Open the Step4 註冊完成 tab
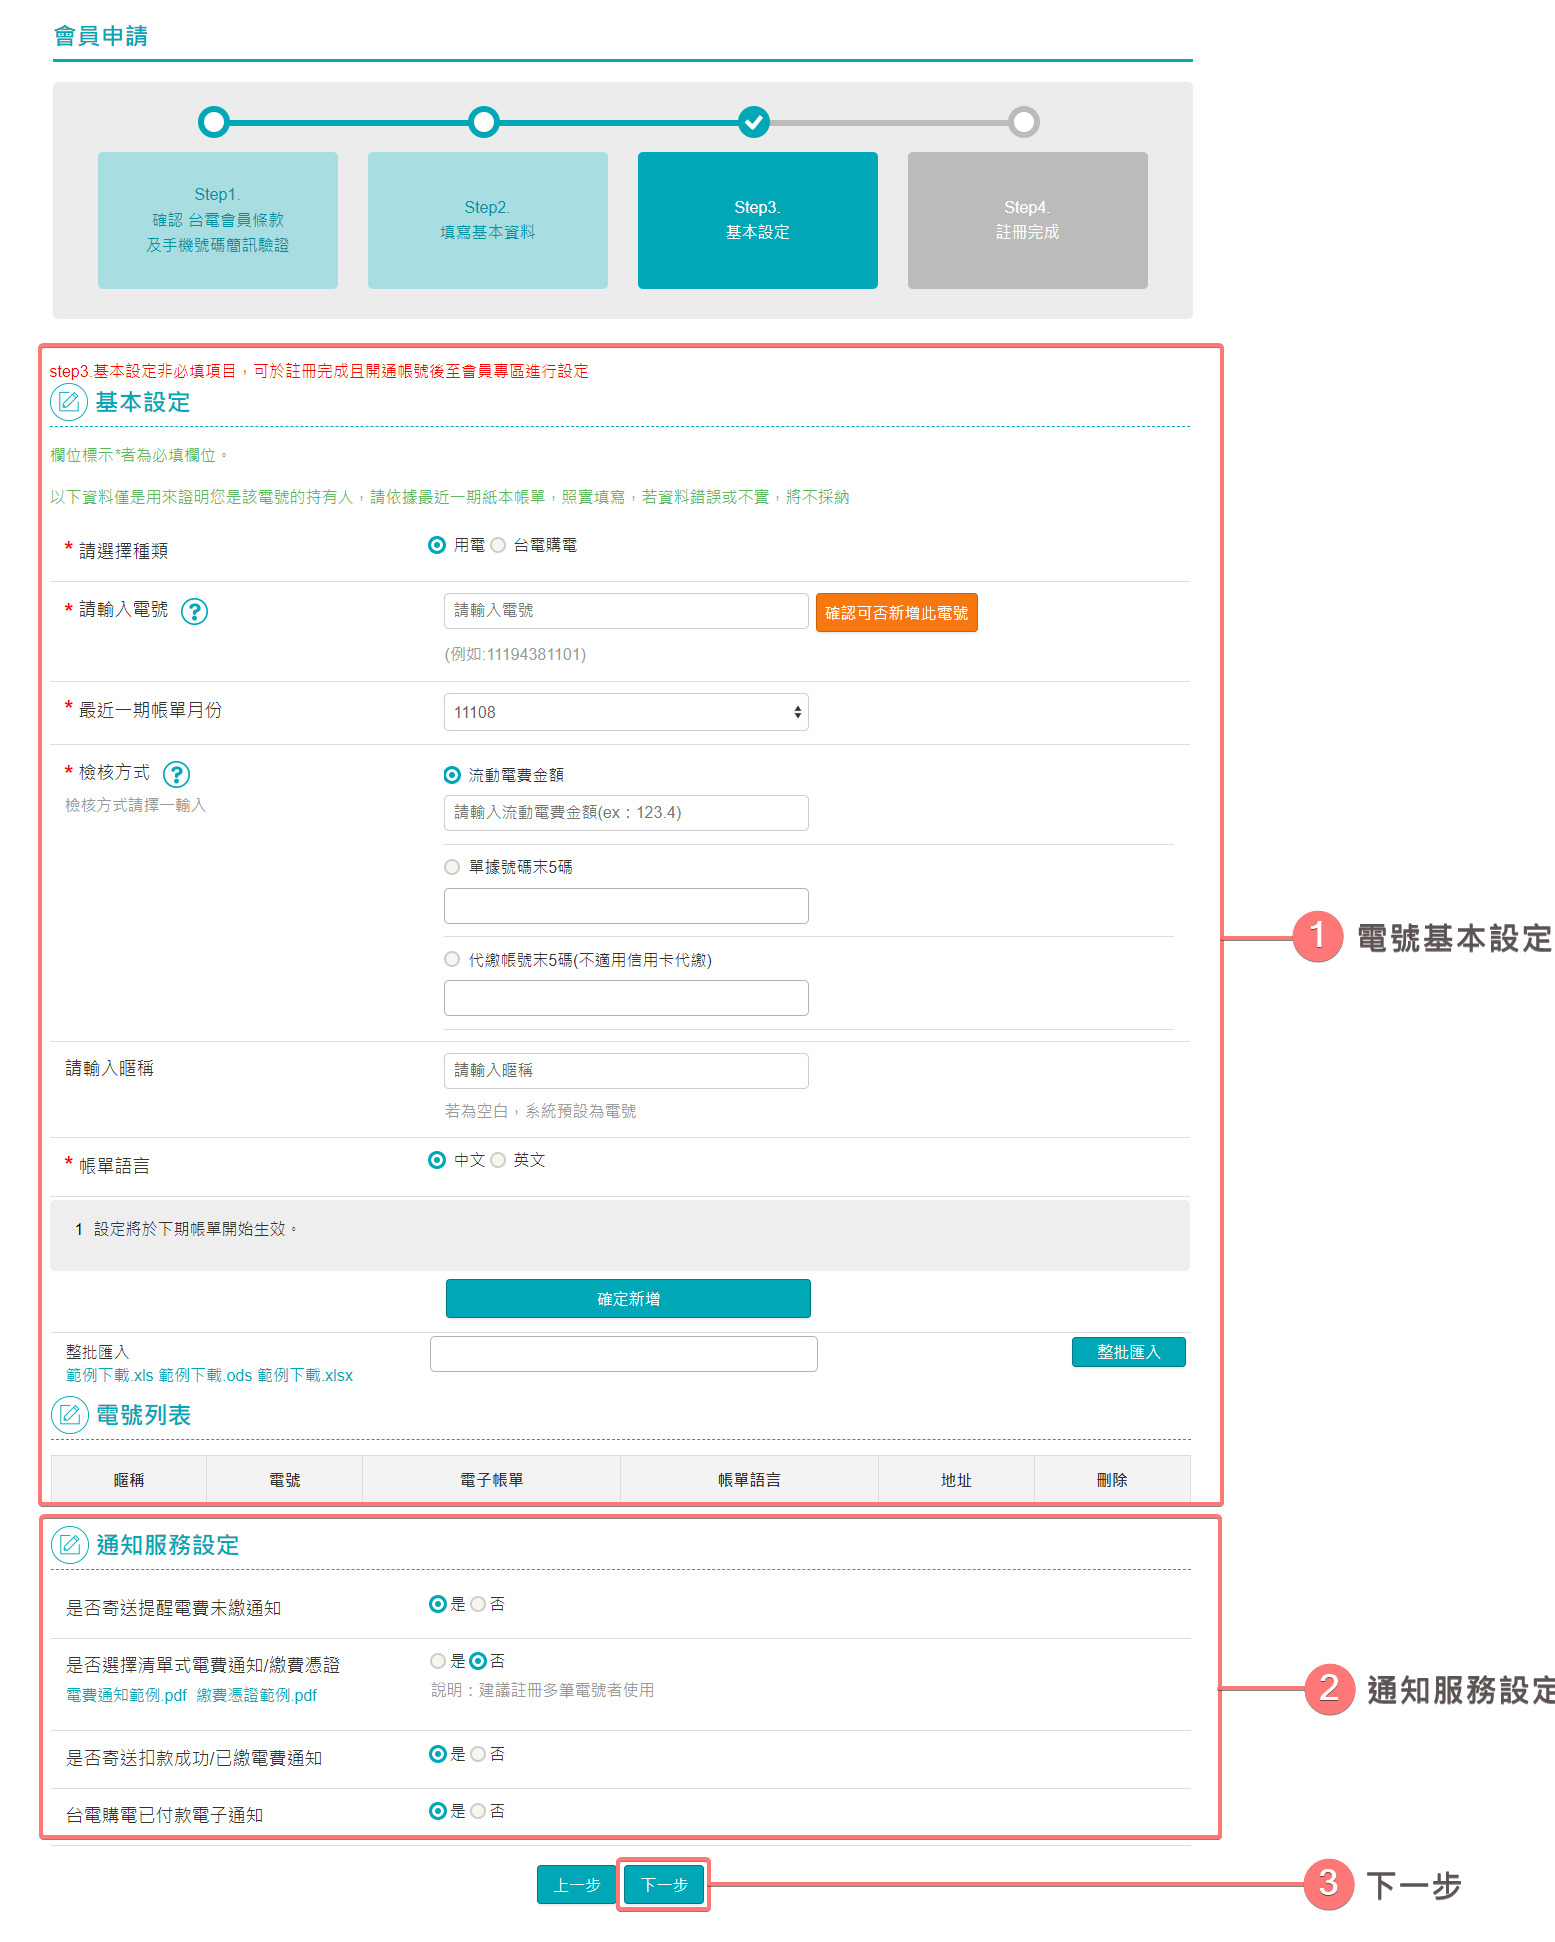Image resolution: width=1555 pixels, height=1942 pixels. (1028, 220)
